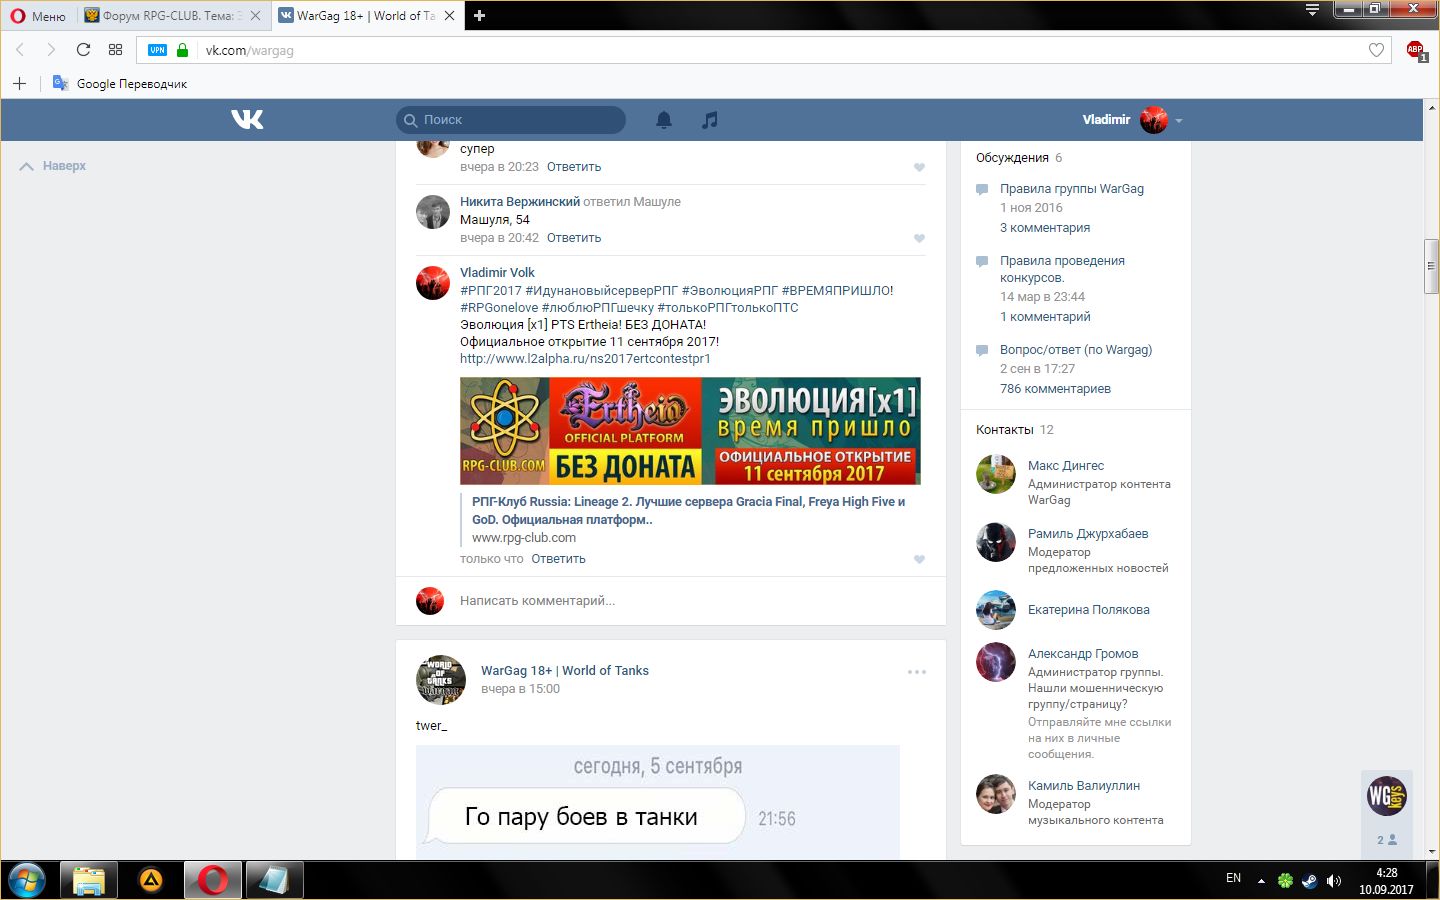Reply to 'супер' comment with Ответить
The height and width of the screenshot is (900, 1440).
click(574, 167)
